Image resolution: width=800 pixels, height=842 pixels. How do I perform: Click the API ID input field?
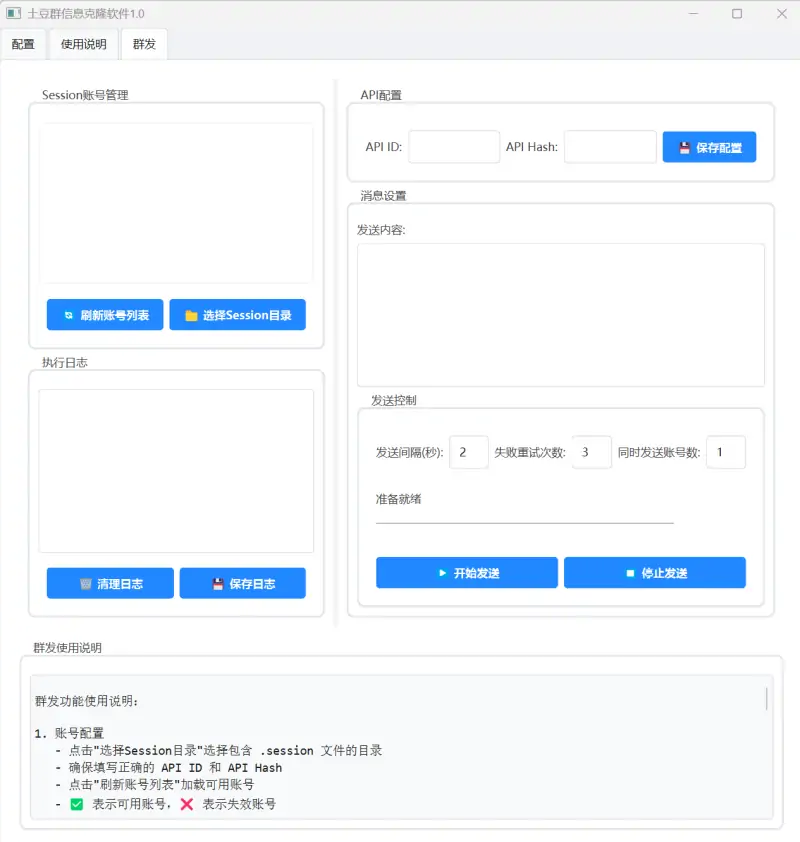[x=454, y=147]
